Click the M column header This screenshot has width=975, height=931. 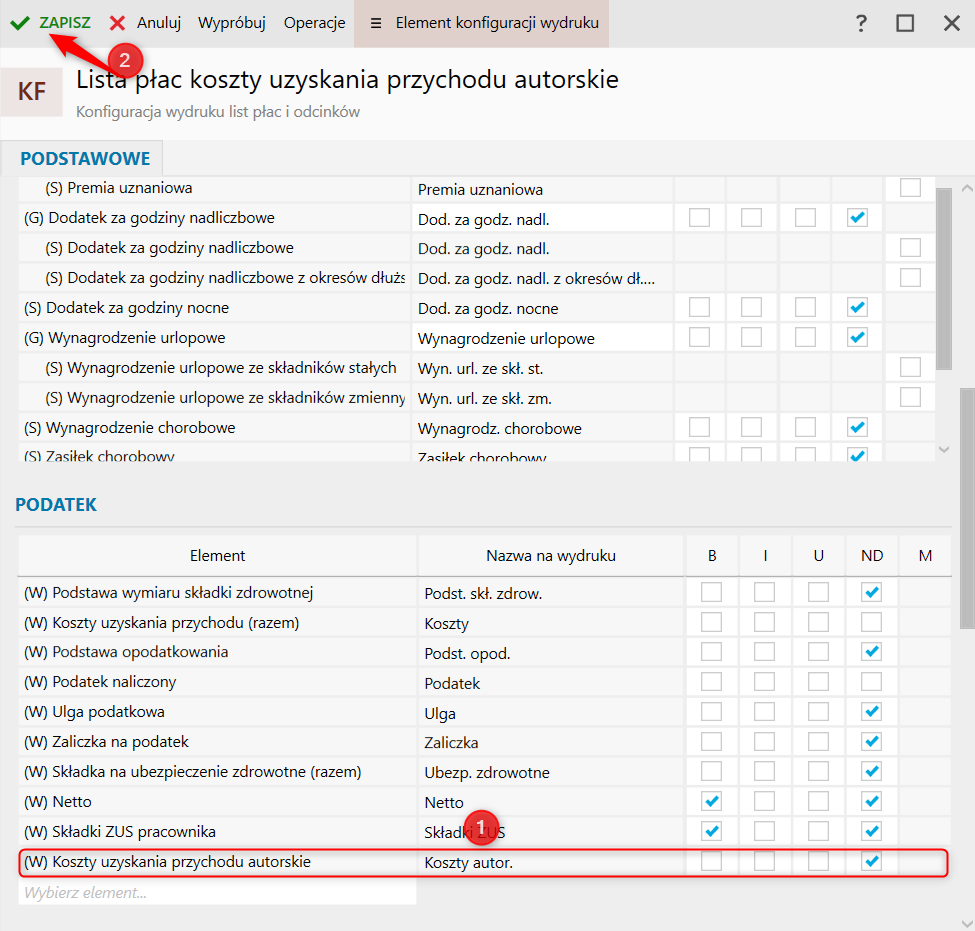point(925,555)
